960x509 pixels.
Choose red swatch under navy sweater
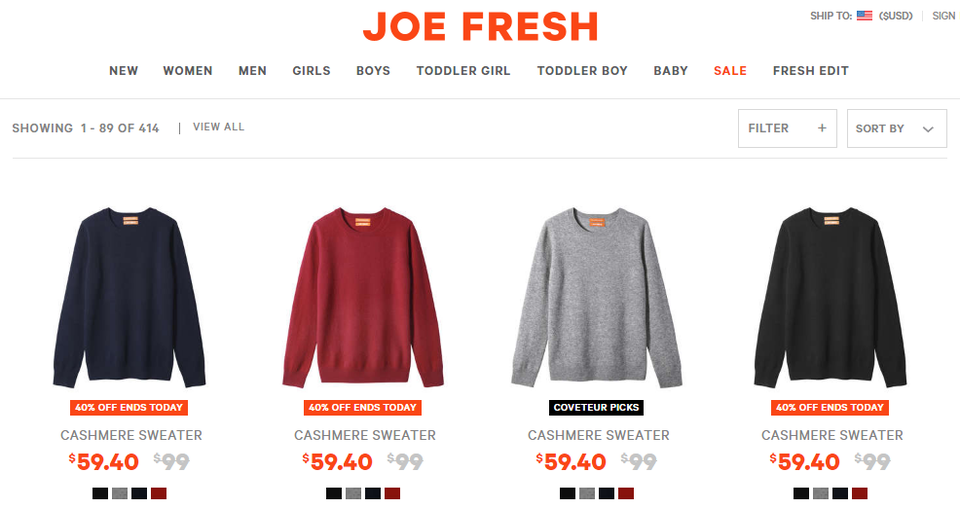(x=159, y=494)
